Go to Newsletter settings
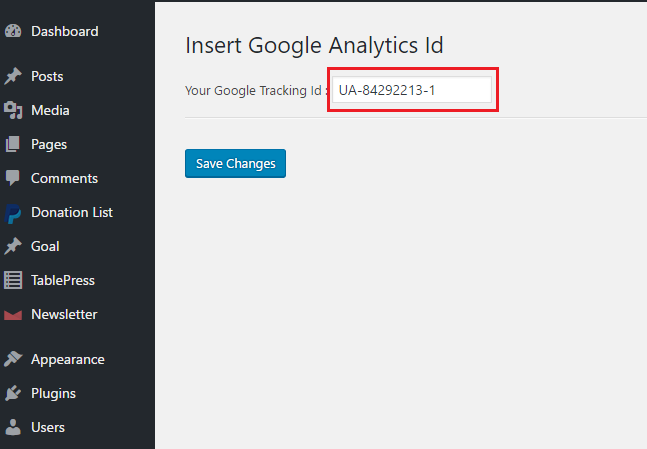This screenshot has width=647, height=449. (x=64, y=314)
